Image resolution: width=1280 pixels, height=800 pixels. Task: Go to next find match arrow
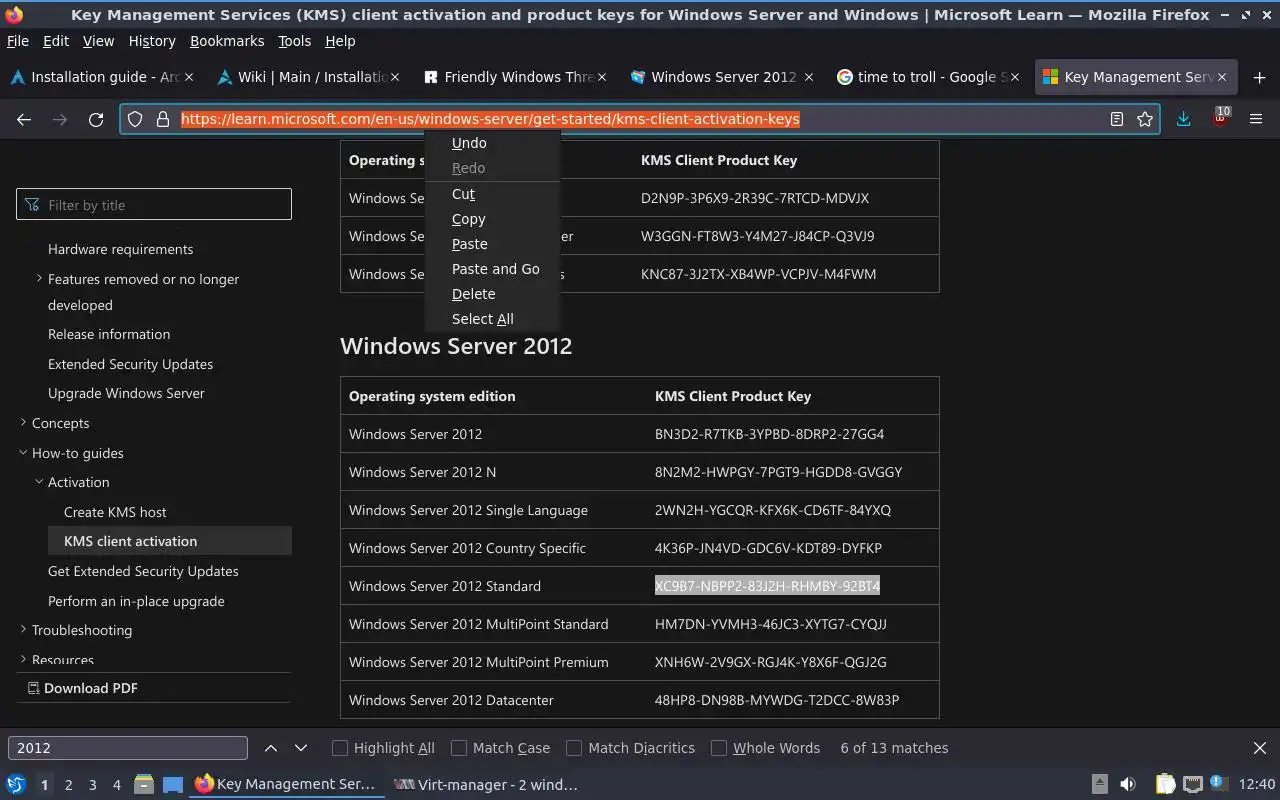(x=301, y=748)
